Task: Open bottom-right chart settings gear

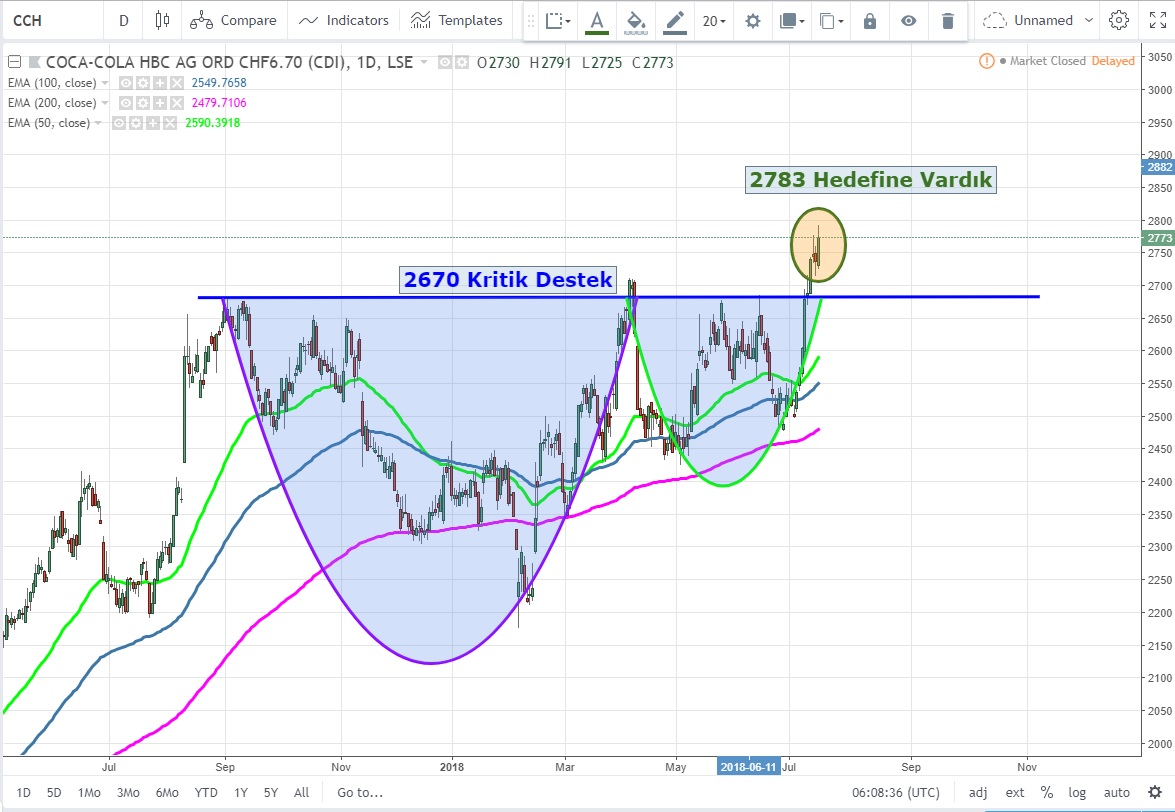Action: click(x=1155, y=792)
